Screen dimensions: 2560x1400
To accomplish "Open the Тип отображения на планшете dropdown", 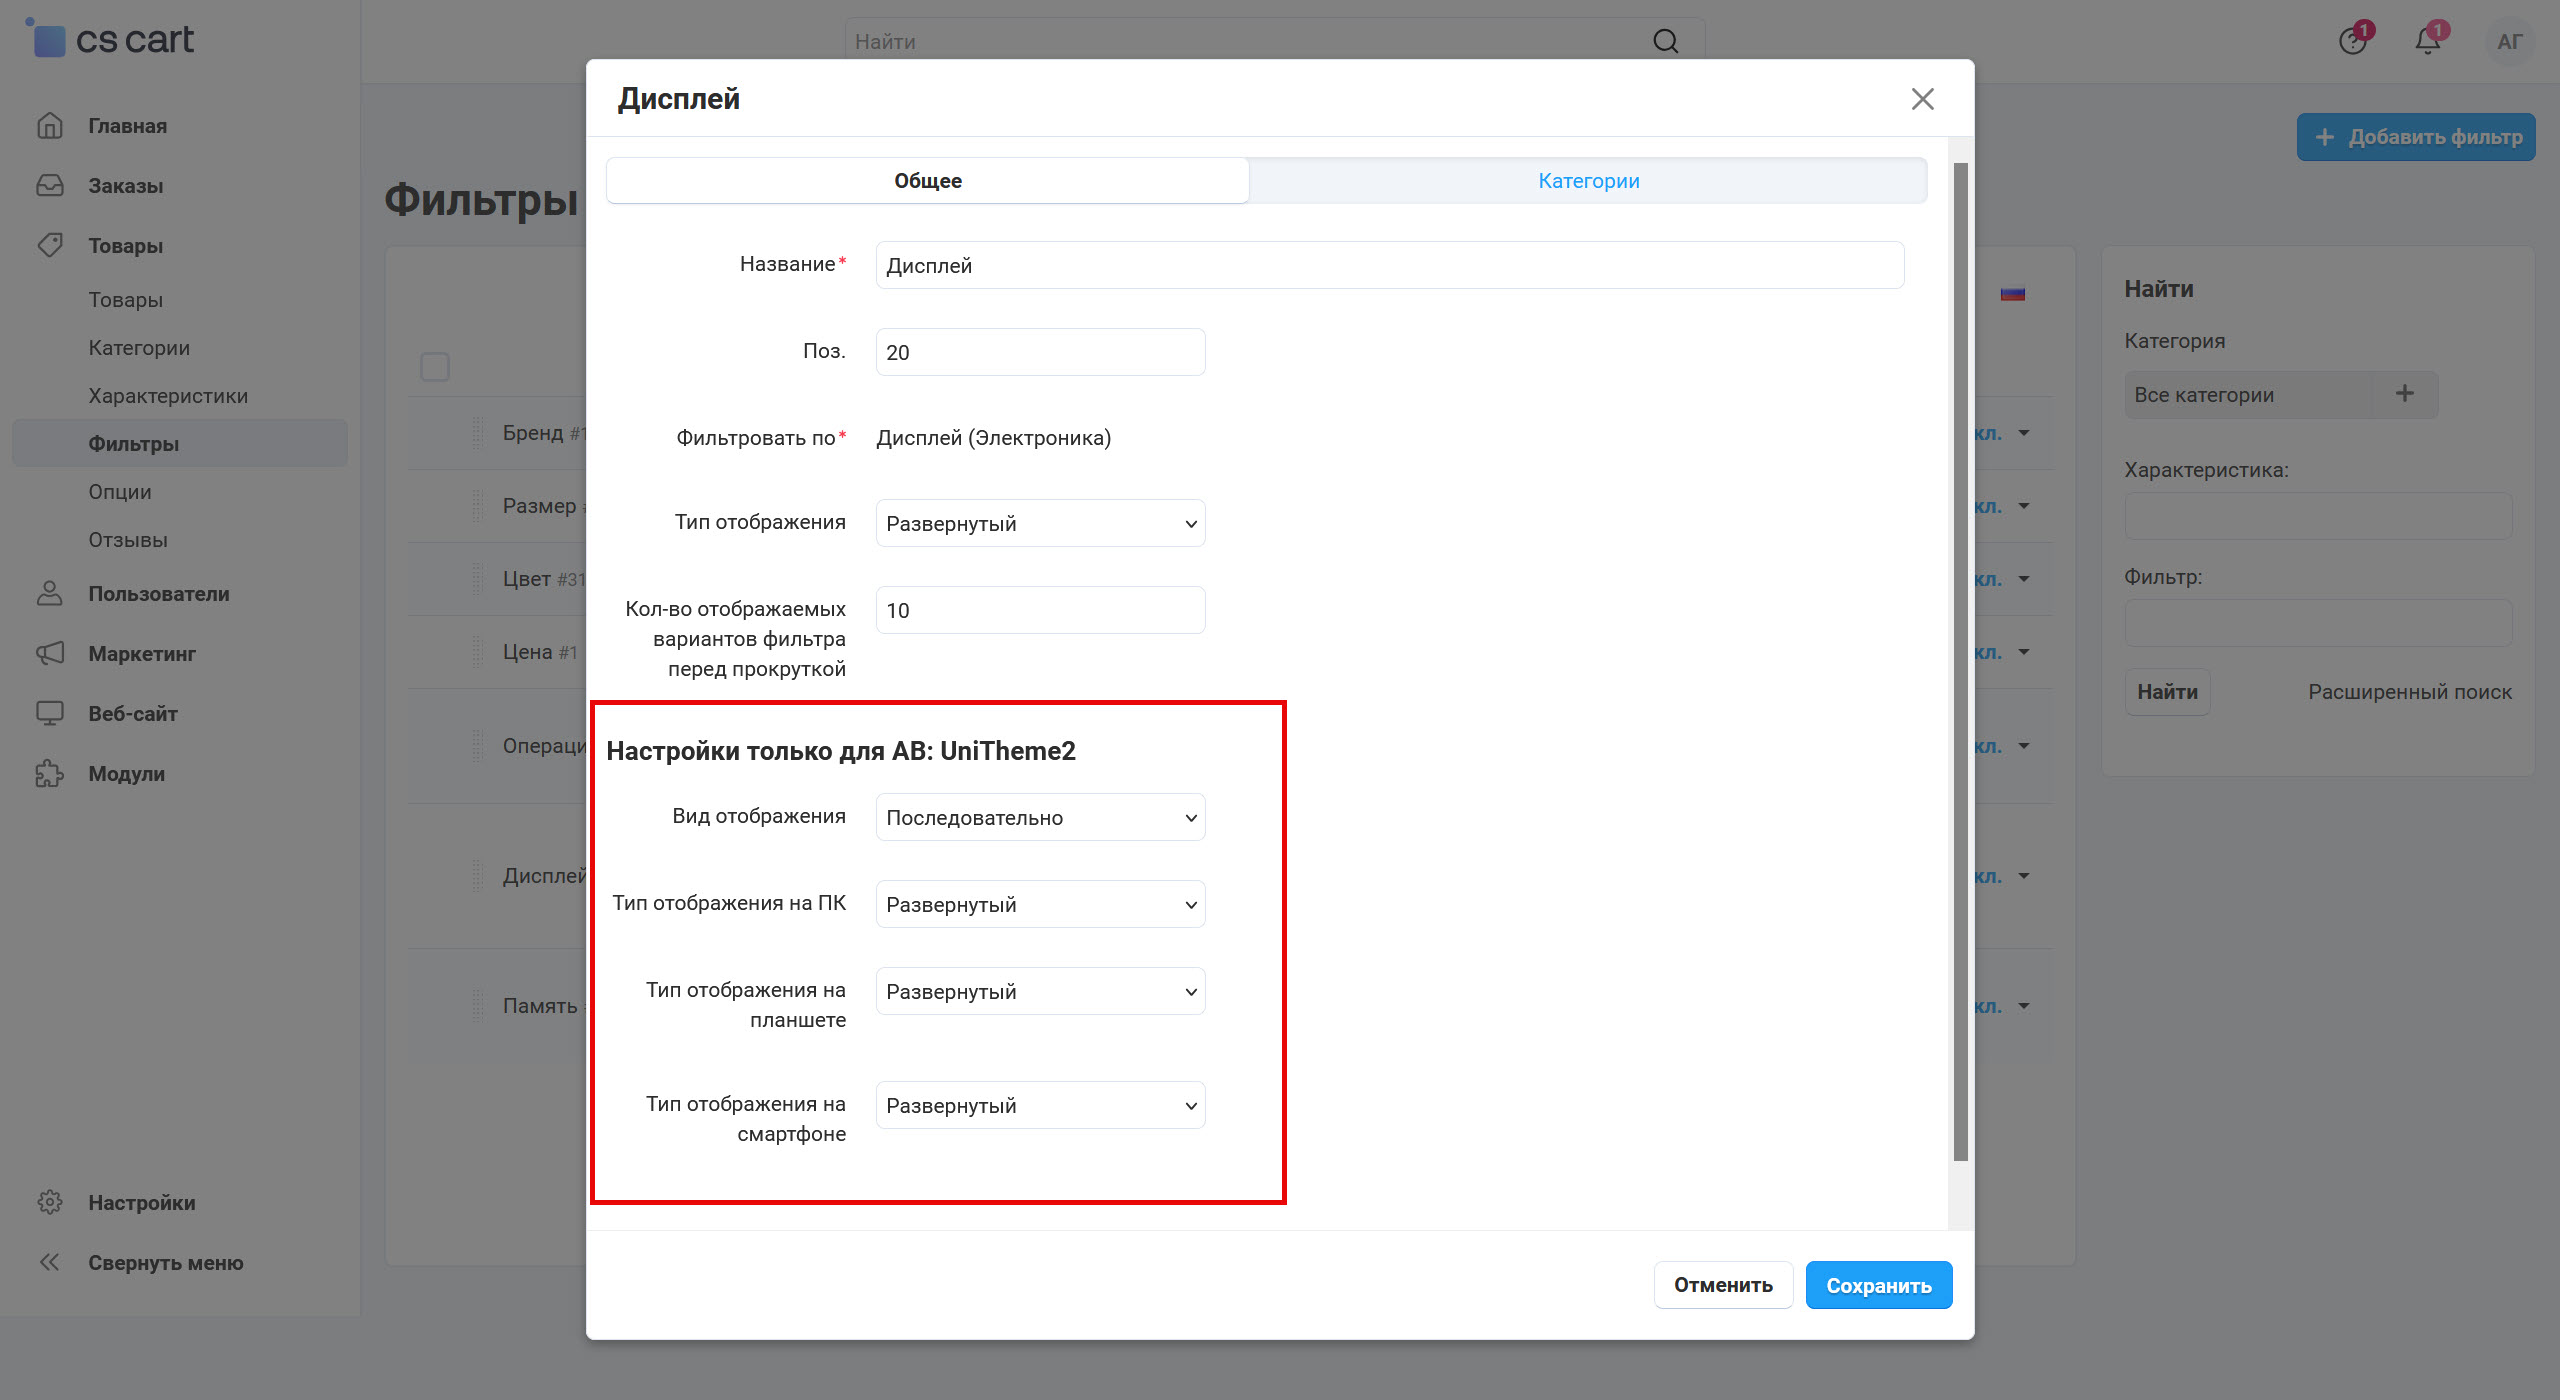I will click(x=1041, y=991).
